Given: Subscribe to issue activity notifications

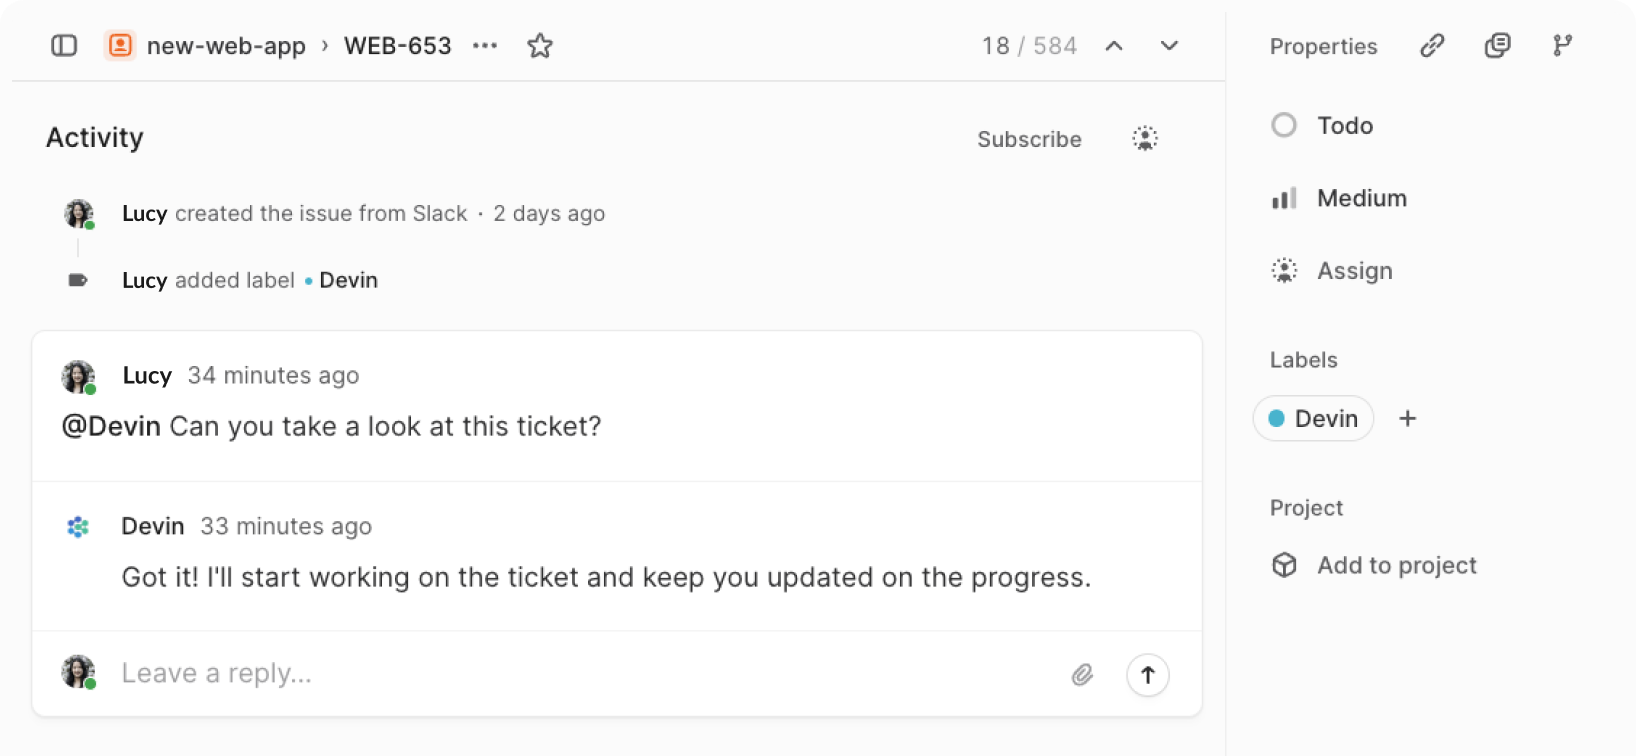Looking at the screenshot, I should [x=1029, y=139].
